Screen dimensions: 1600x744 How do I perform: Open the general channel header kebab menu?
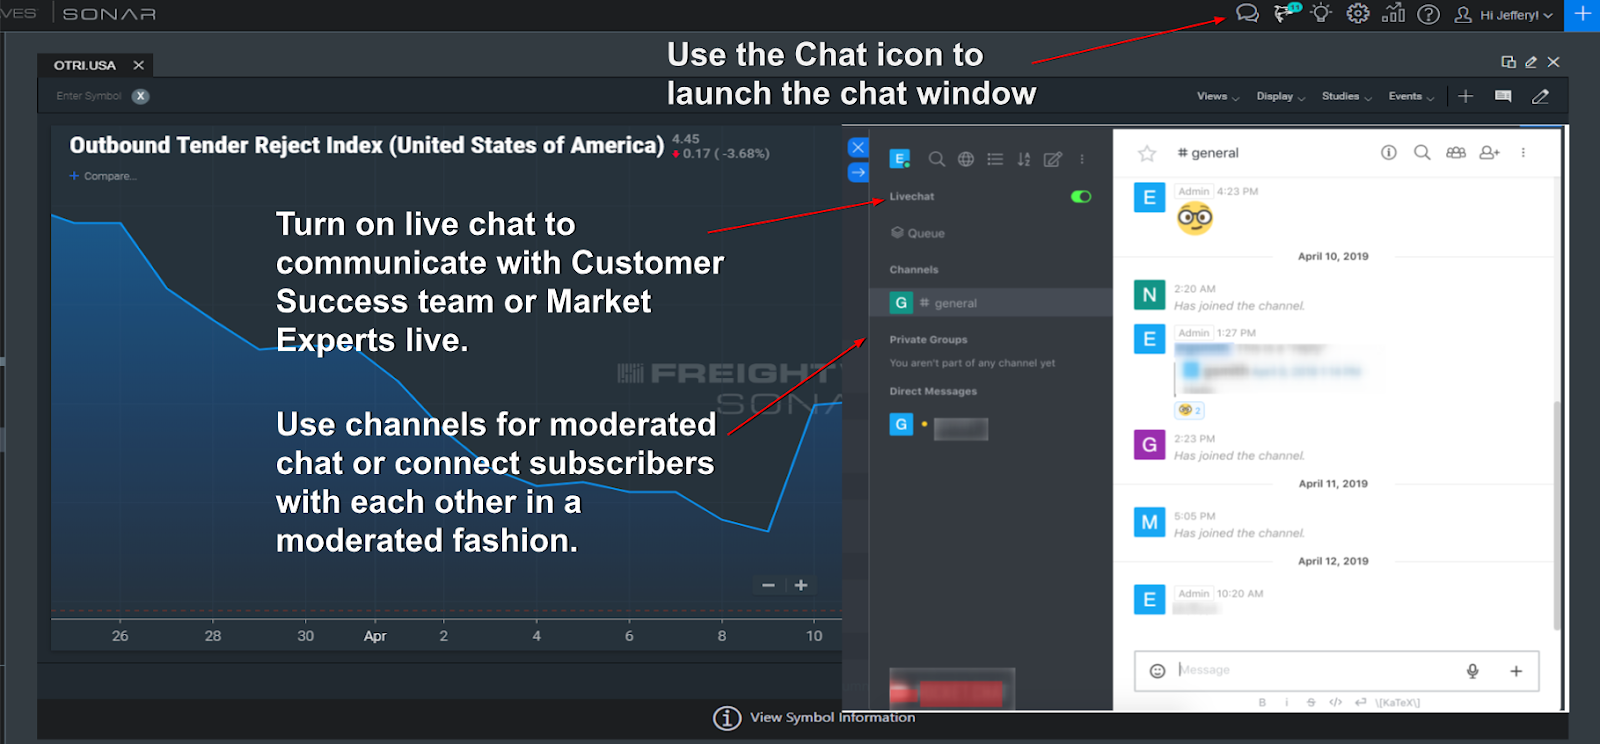tap(1523, 153)
